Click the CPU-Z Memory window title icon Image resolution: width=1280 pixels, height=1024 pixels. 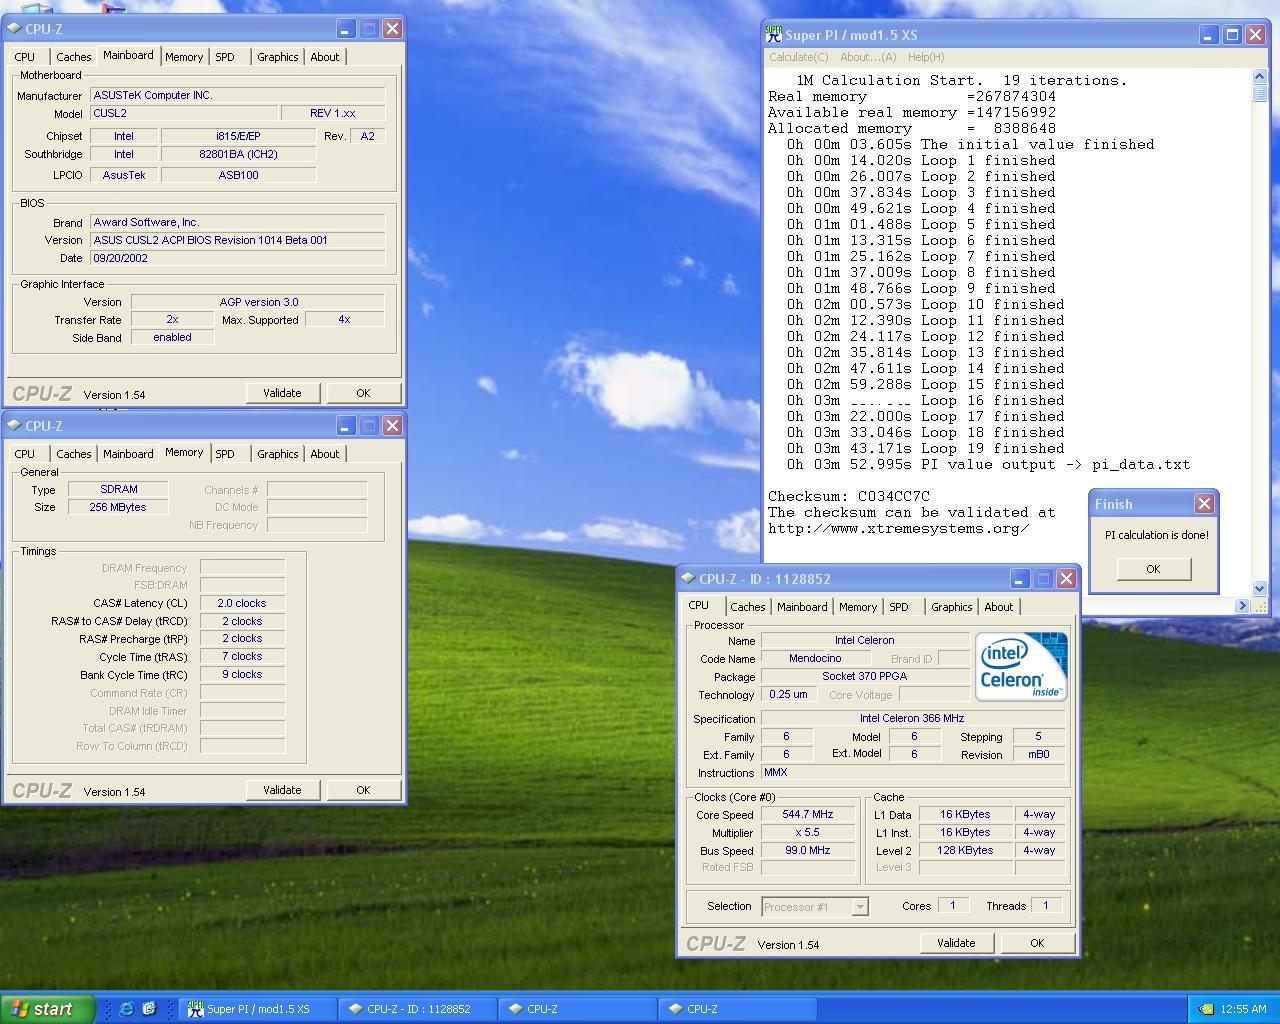(14, 425)
